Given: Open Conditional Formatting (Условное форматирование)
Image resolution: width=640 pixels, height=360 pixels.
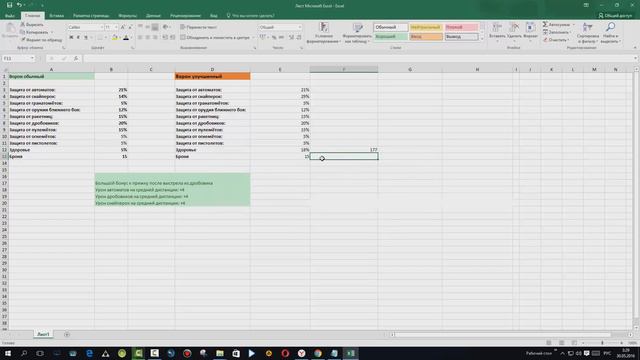Looking at the screenshot, I should tap(324, 33).
